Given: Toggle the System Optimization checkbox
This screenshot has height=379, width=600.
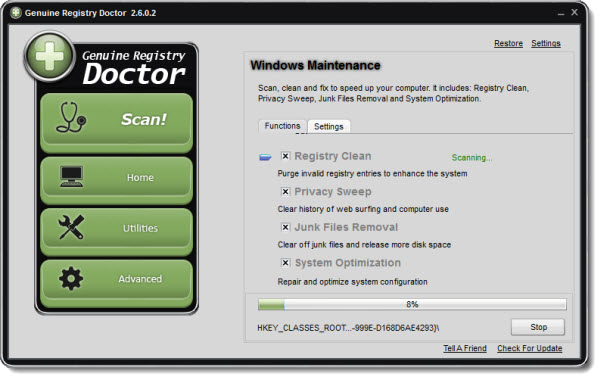Looking at the screenshot, I should click(x=285, y=263).
